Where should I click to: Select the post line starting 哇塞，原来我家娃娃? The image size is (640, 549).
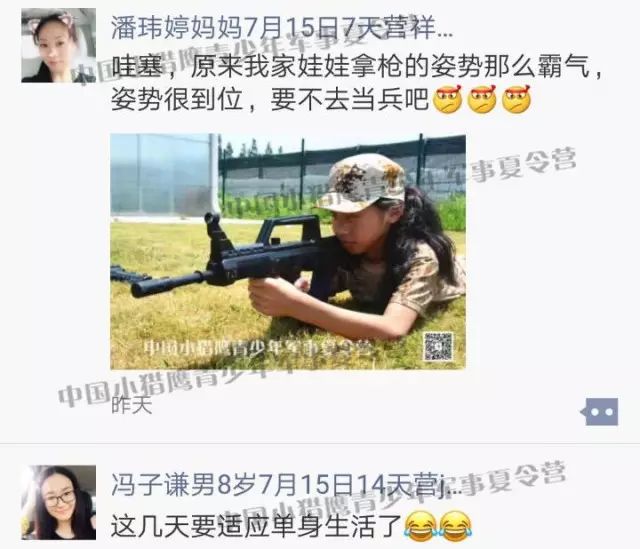pos(357,66)
